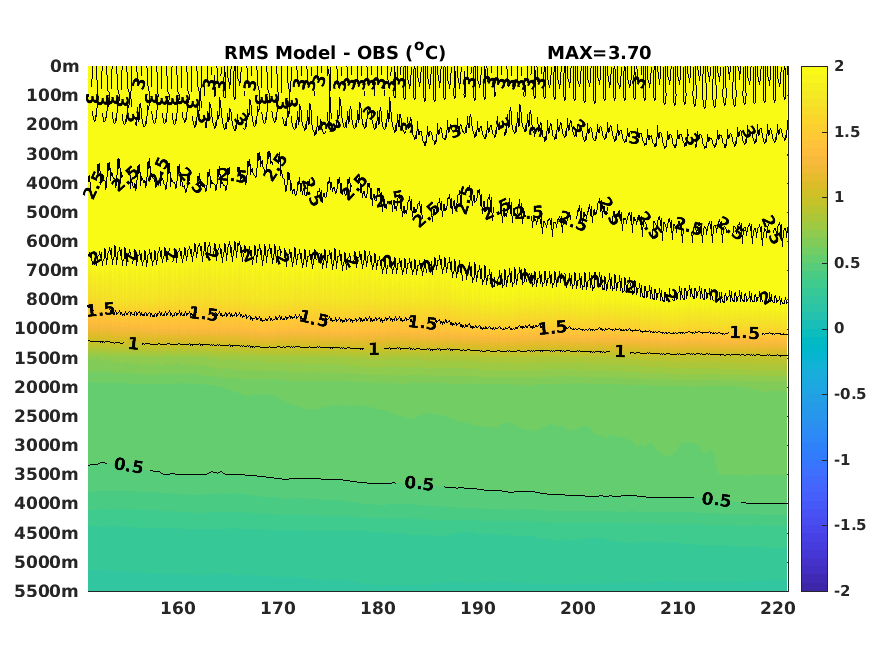Viewport: 875px width, 656px height.
Task: Click the '2000m' depth axis label
Action: point(47,387)
